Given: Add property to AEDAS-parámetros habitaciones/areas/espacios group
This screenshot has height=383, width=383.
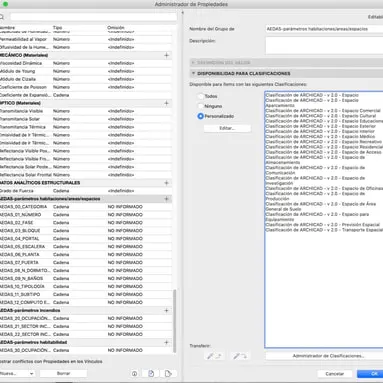Looking at the screenshot, I should [x=166, y=199].
